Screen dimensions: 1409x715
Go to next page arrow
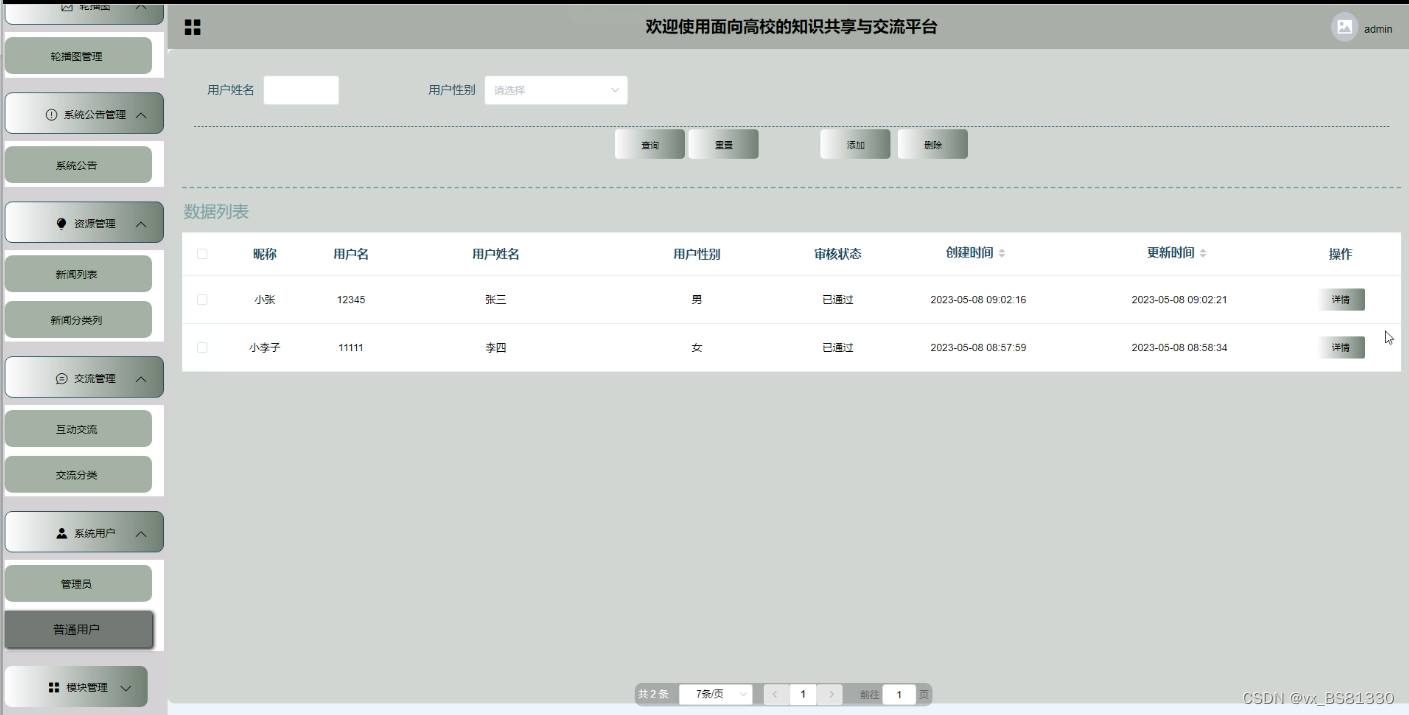[830, 694]
